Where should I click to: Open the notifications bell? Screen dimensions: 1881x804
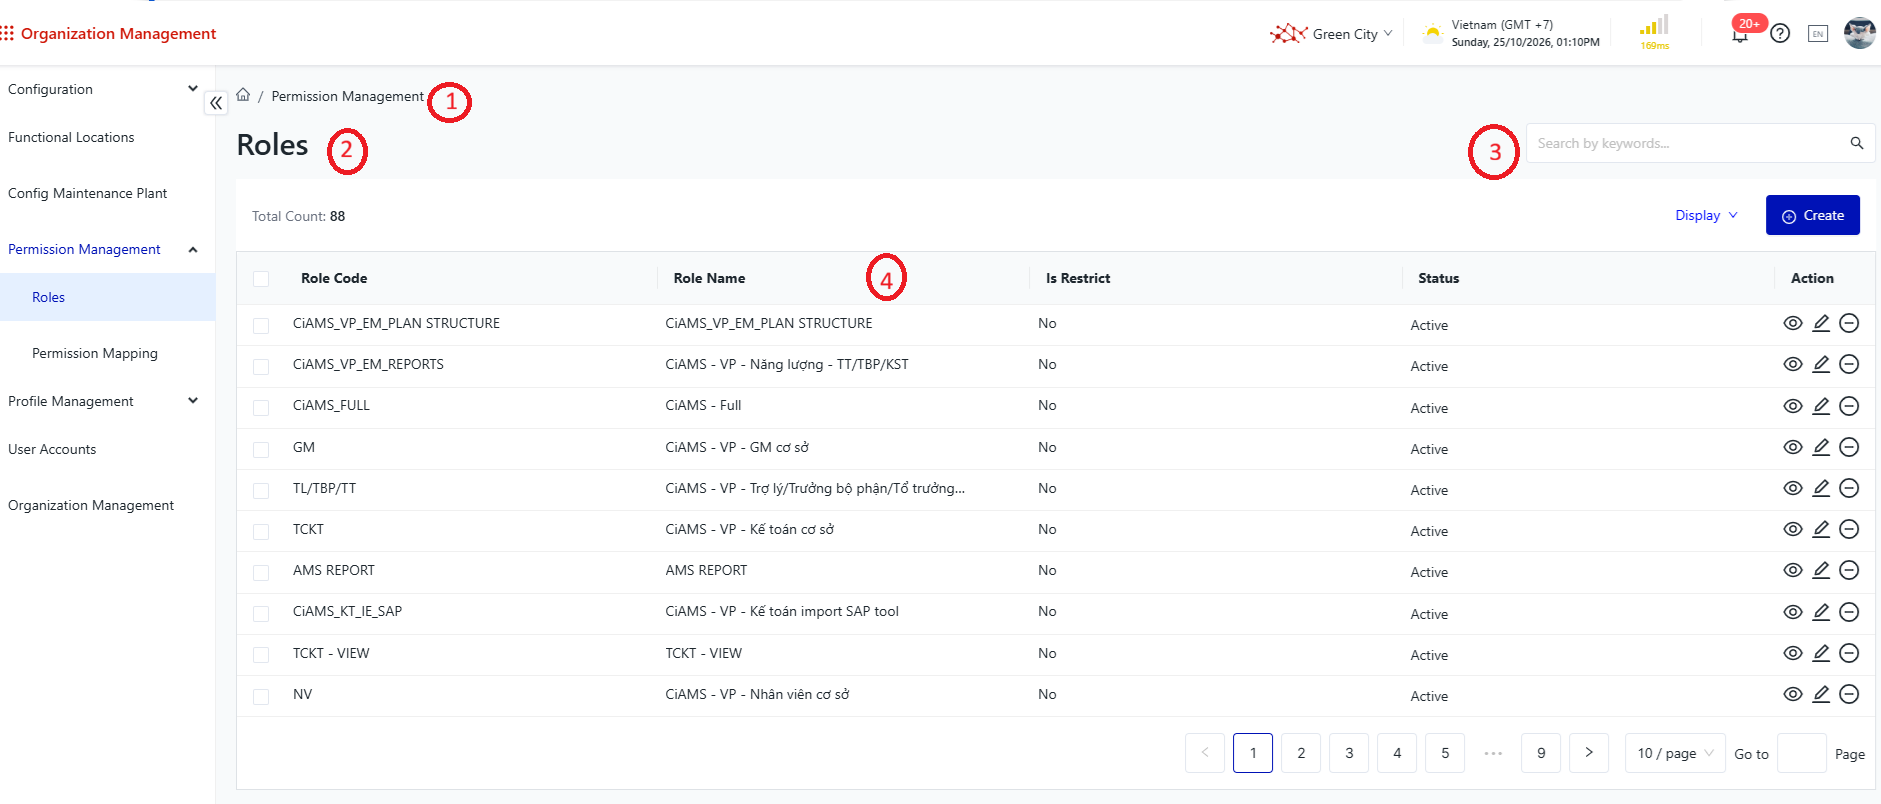1740,34
